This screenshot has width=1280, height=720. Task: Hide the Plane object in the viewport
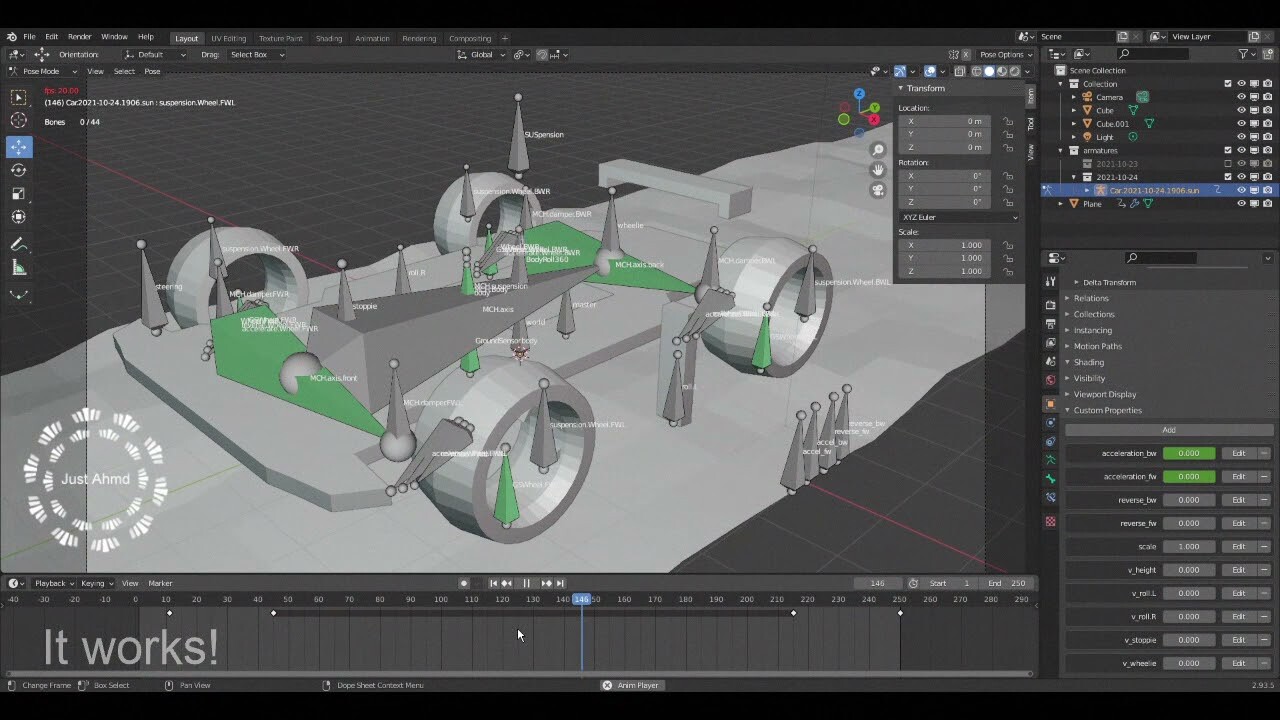point(1241,203)
